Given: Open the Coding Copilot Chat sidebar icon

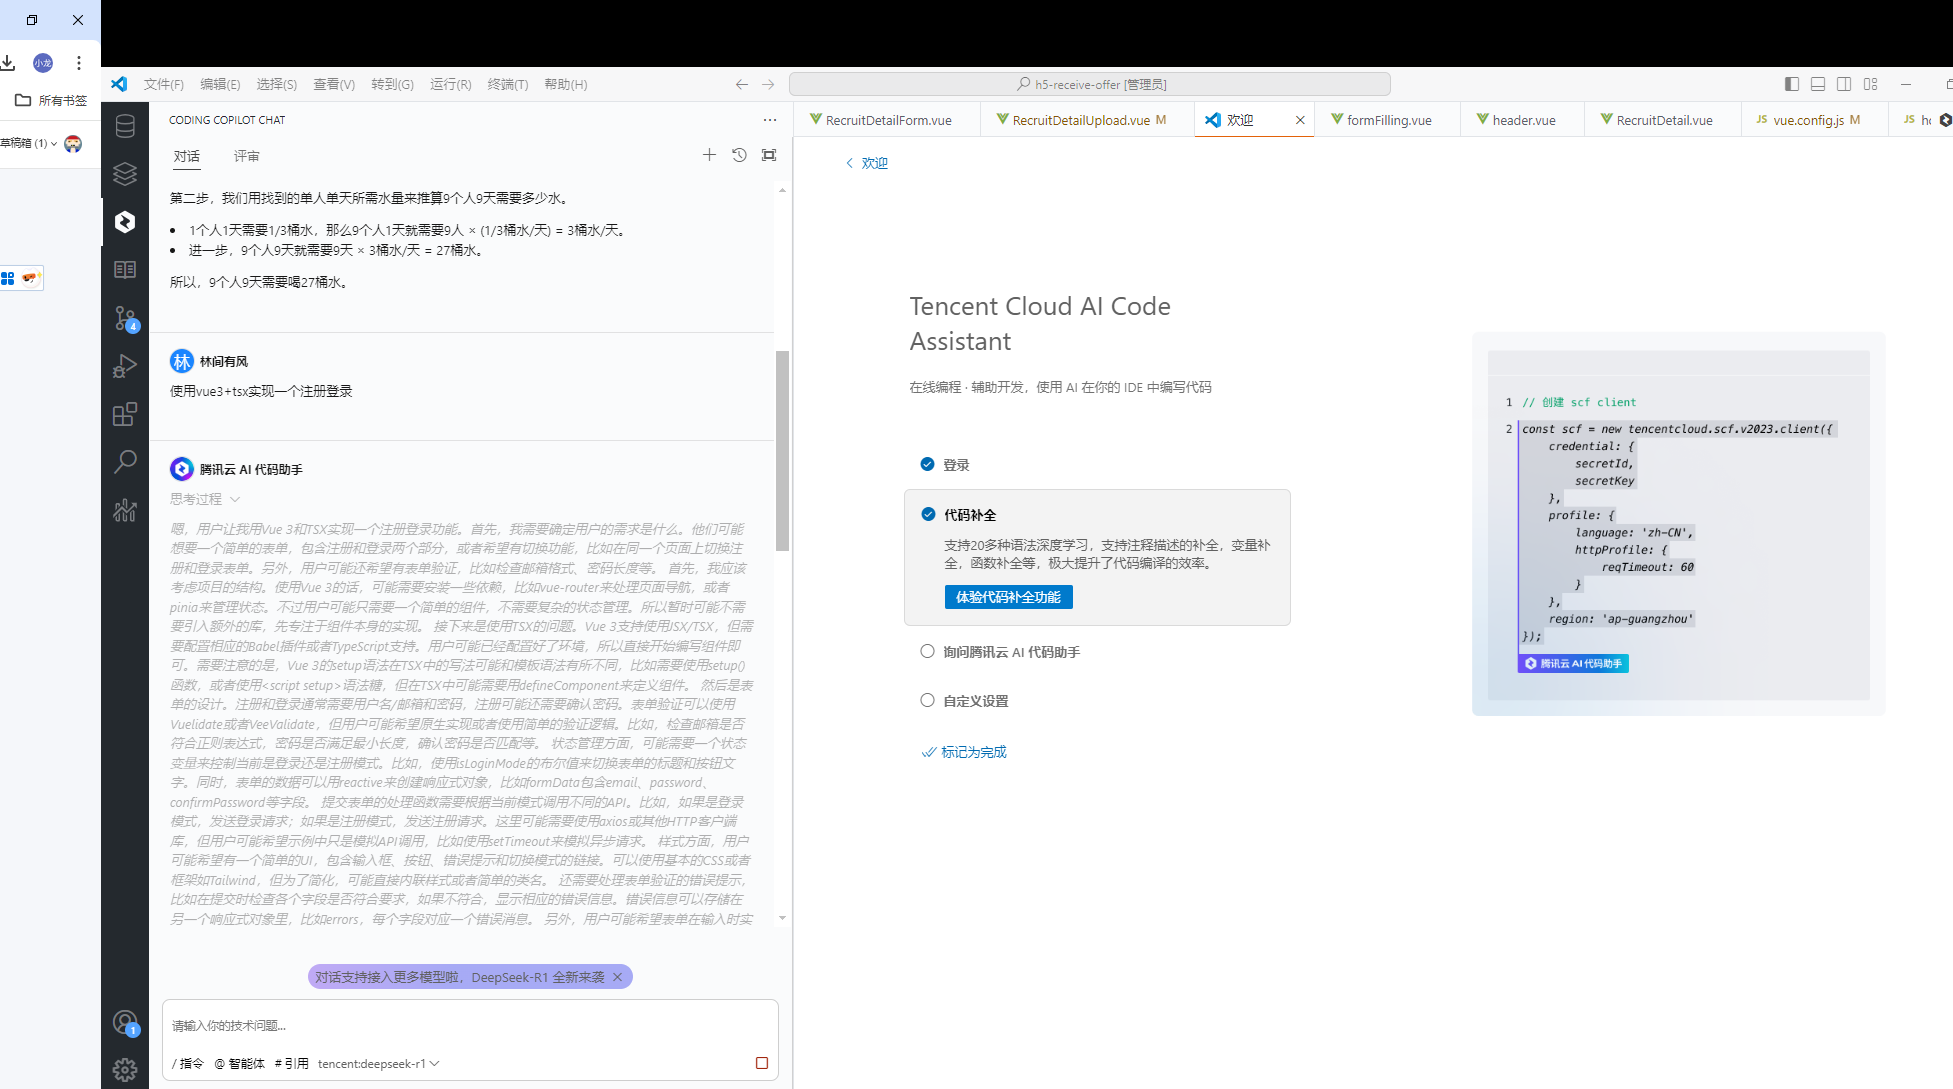Looking at the screenshot, I should click(x=125, y=221).
